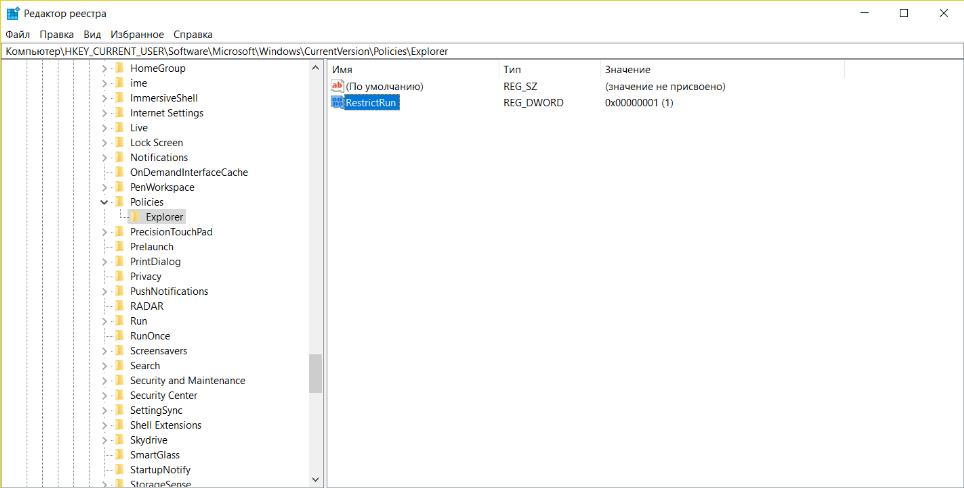
Task: Select the Skydrive tree key
Action: tap(148, 440)
